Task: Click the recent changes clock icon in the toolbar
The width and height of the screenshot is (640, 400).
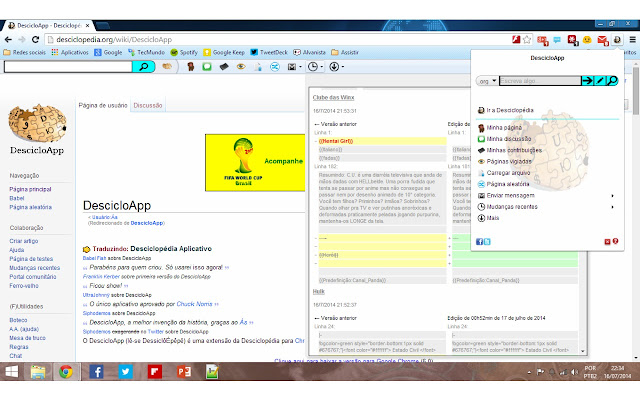Action: 313,67
